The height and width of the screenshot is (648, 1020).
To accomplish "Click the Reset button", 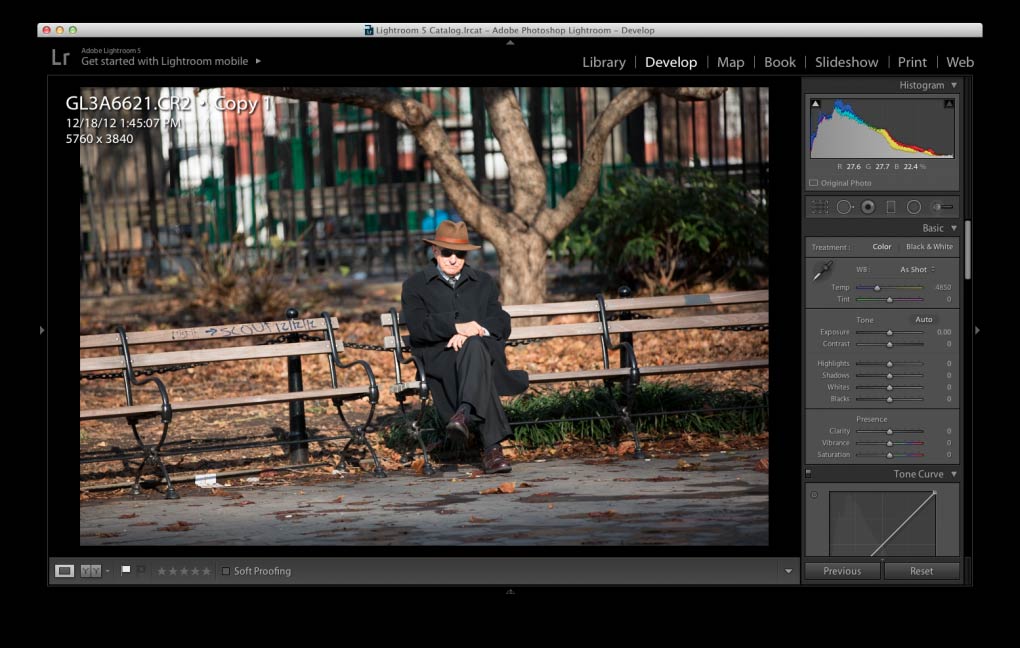I will pyautogui.click(x=921, y=570).
